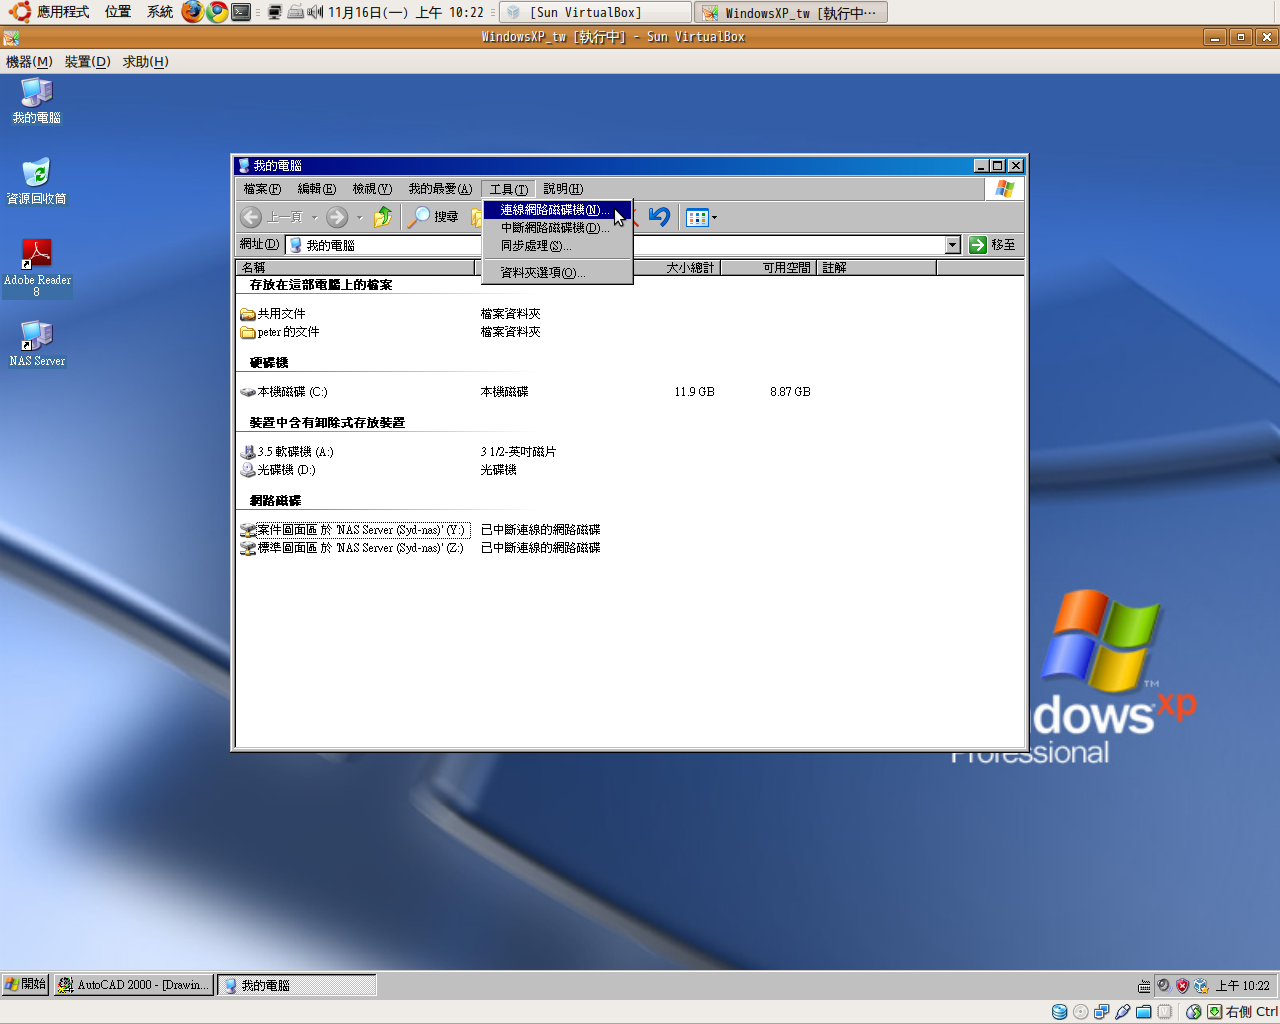Launch Chrome from the Ubuntu top panel
This screenshot has width=1280, height=1024.
coord(217,12)
